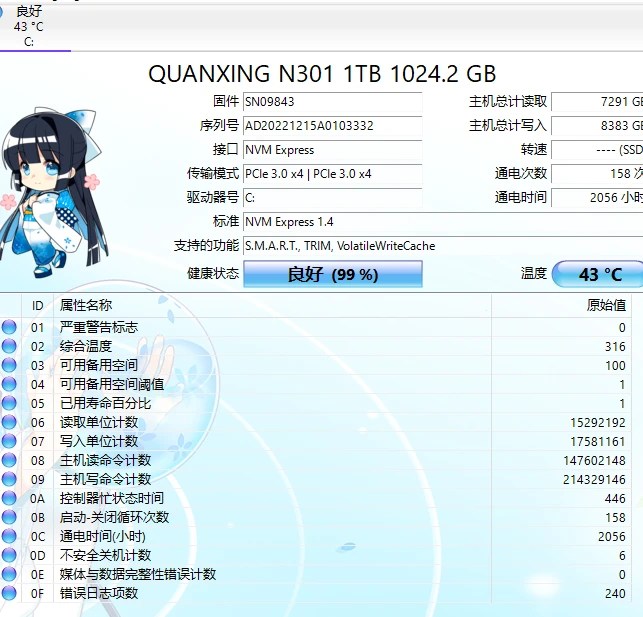Click the 属性名称 column header
The width and height of the screenshot is (643, 617).
coord(272,306)
